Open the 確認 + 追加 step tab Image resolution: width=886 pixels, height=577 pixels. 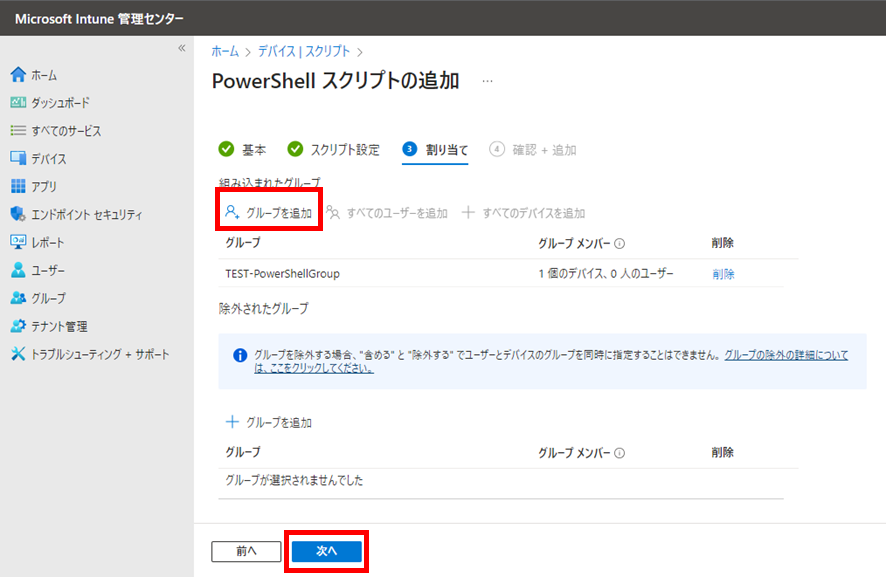533,150
